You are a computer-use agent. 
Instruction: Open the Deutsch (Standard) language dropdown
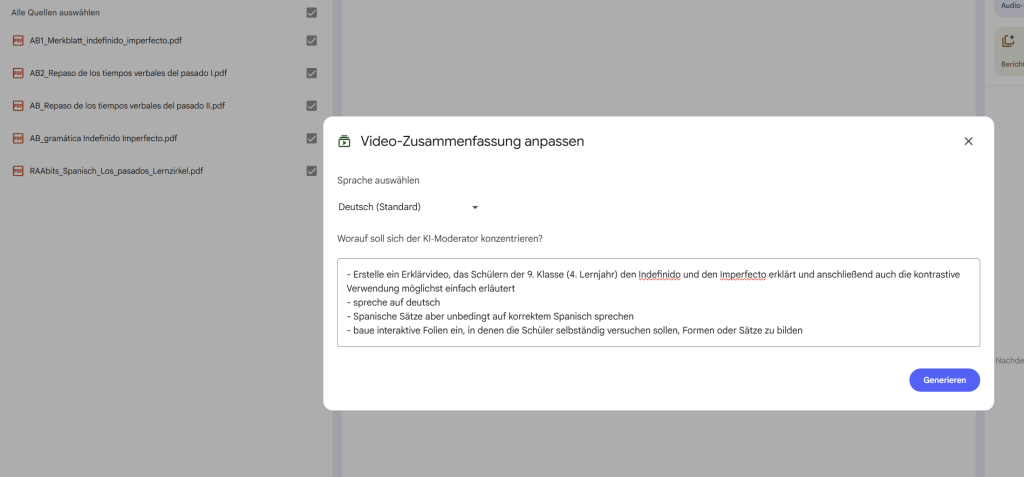tap(409, 207)
